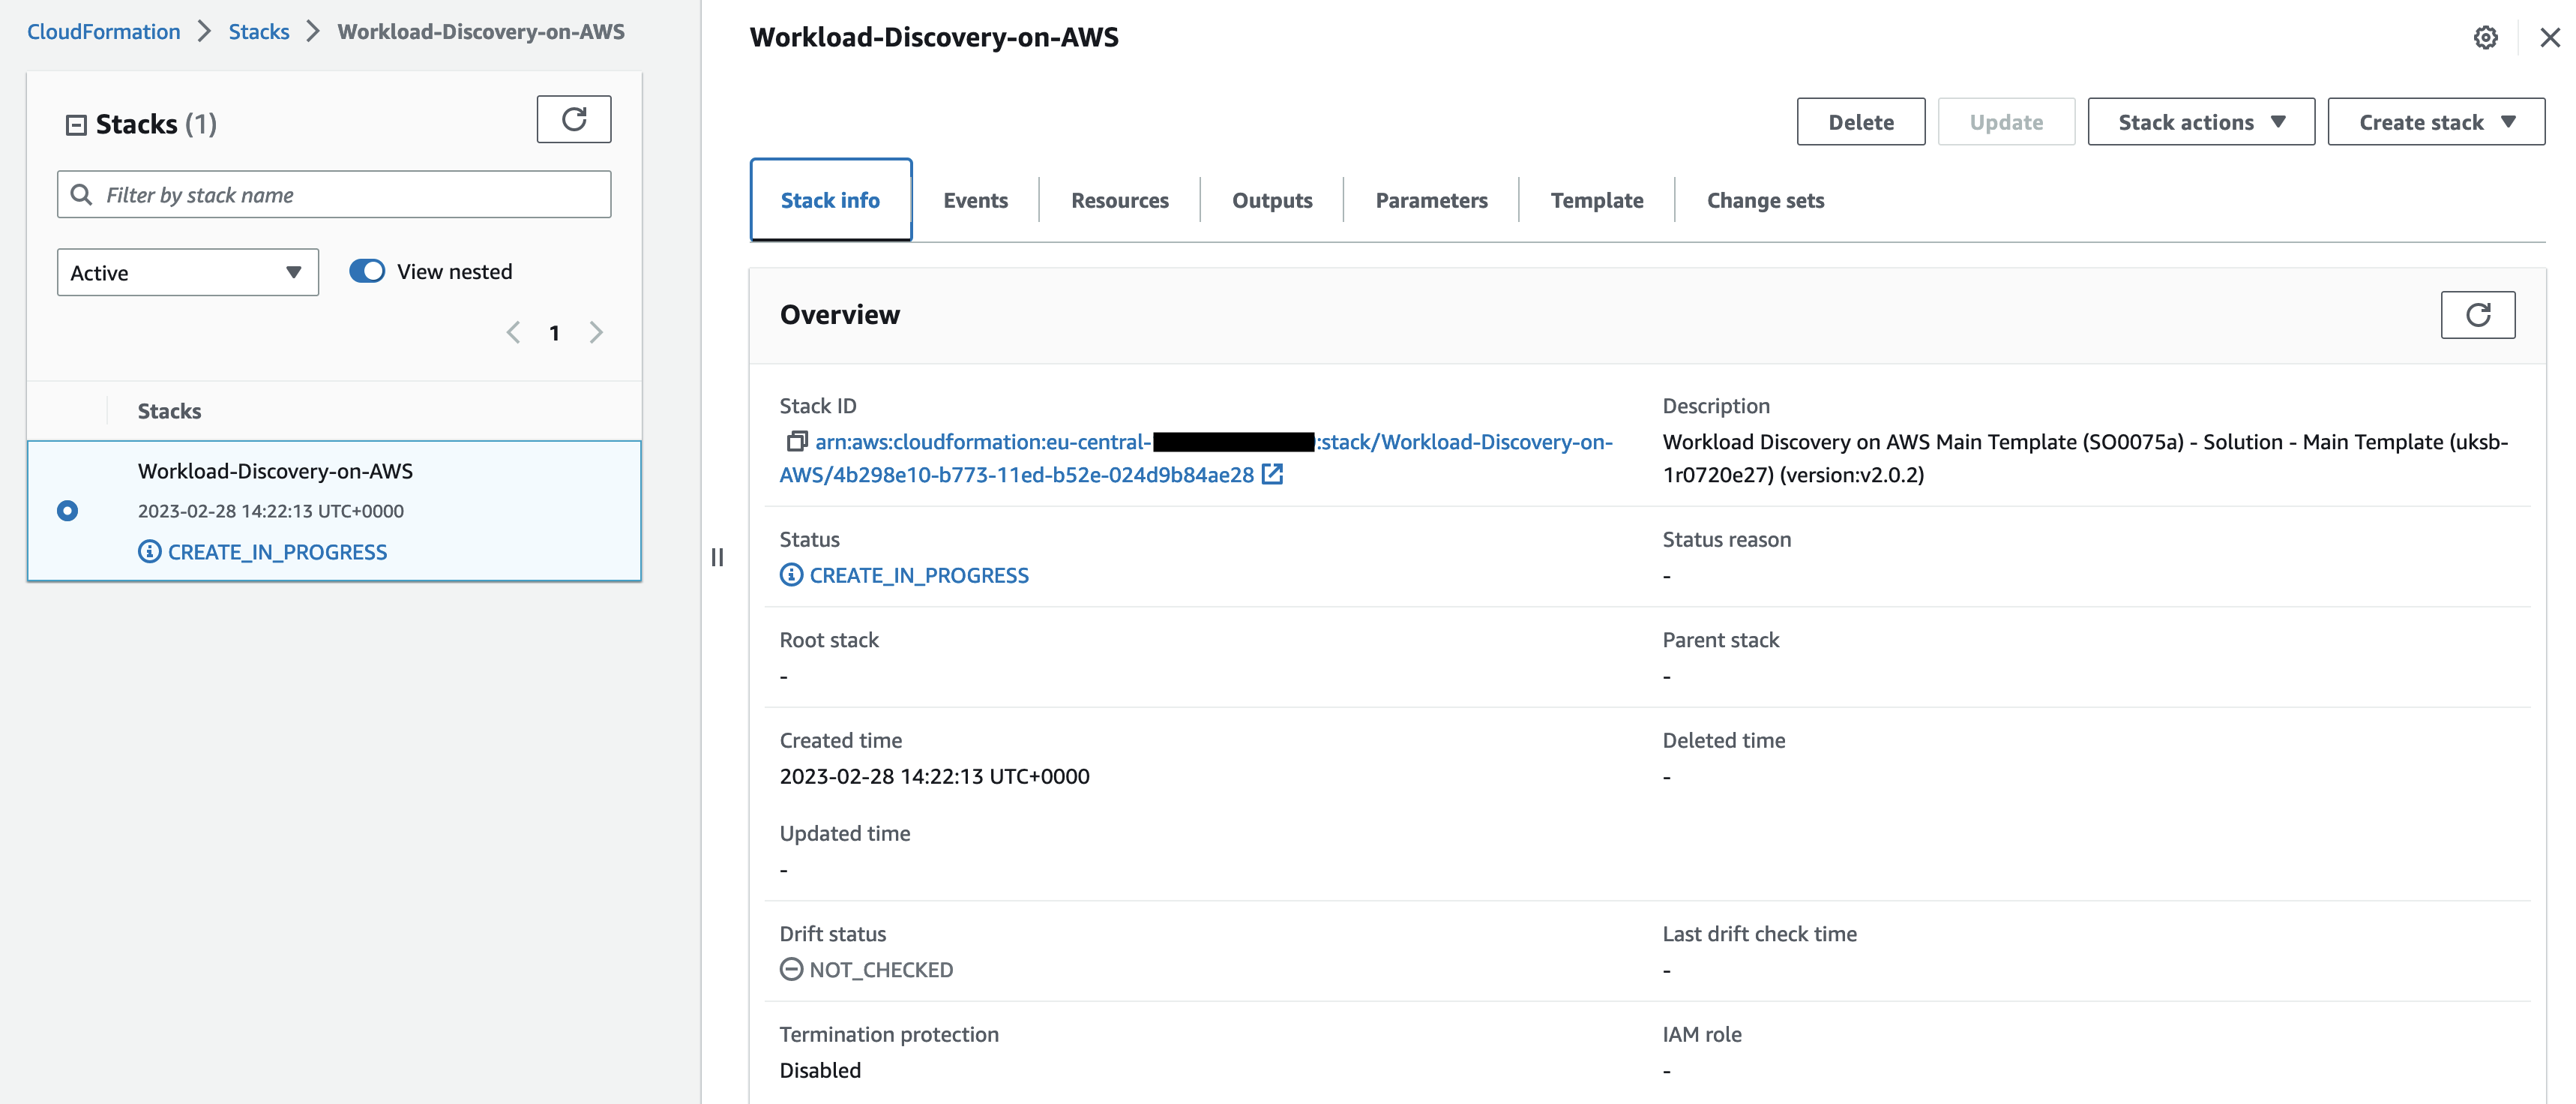
Task: Click the NOT_CHECKED drift status icon
Action: (x=790, y=968)
